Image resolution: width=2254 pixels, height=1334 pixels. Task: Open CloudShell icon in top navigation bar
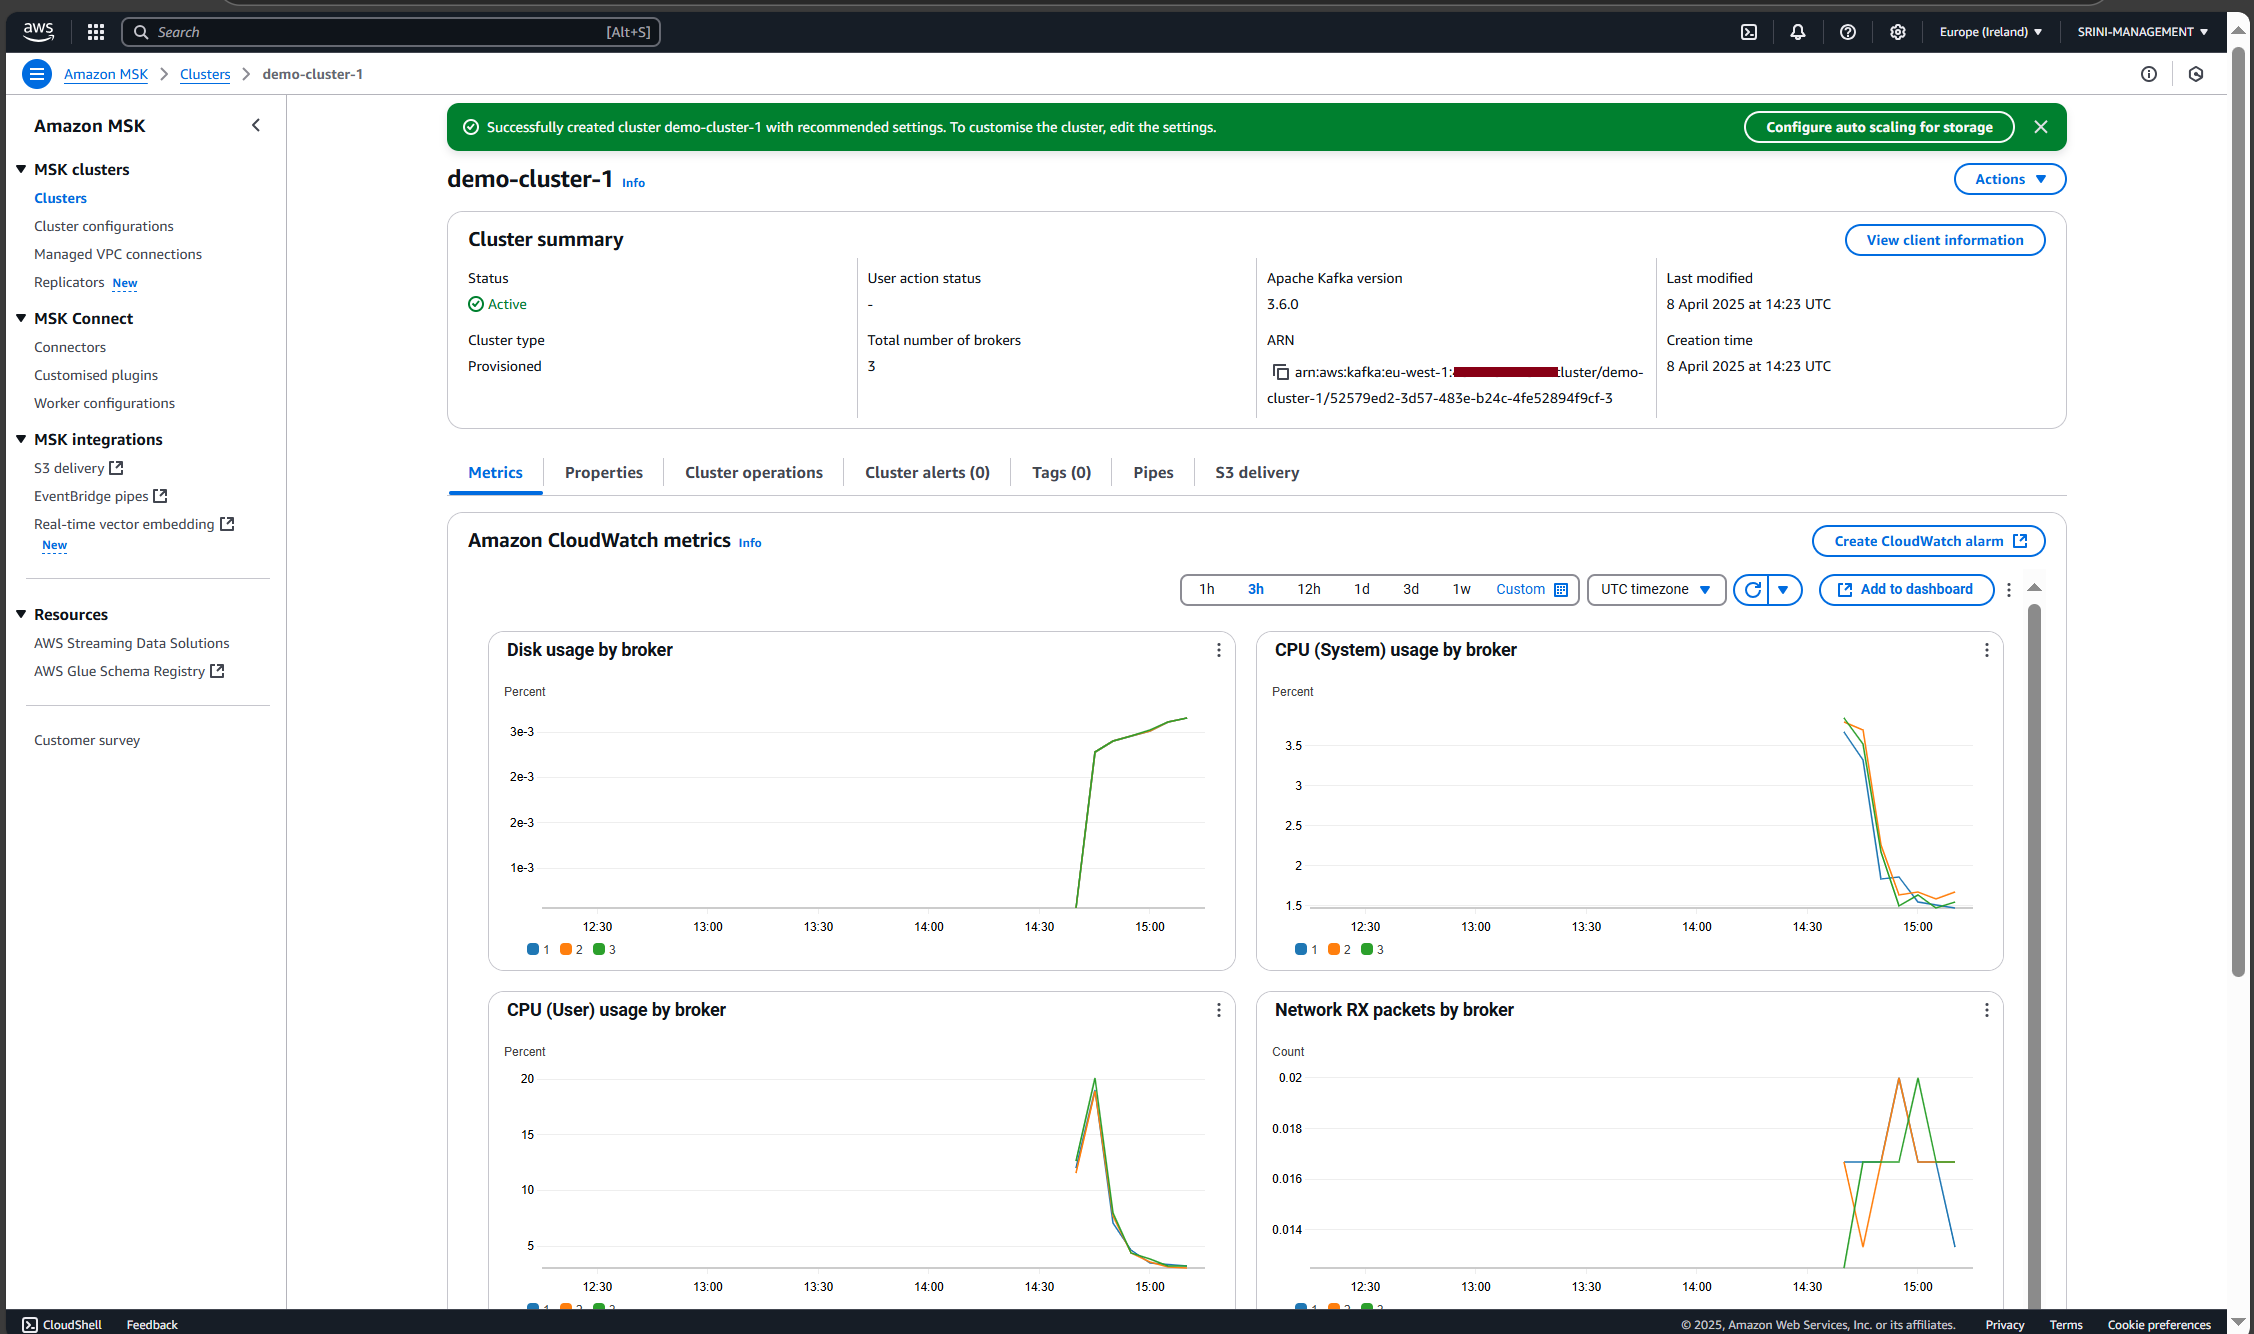click(1749, 32)
